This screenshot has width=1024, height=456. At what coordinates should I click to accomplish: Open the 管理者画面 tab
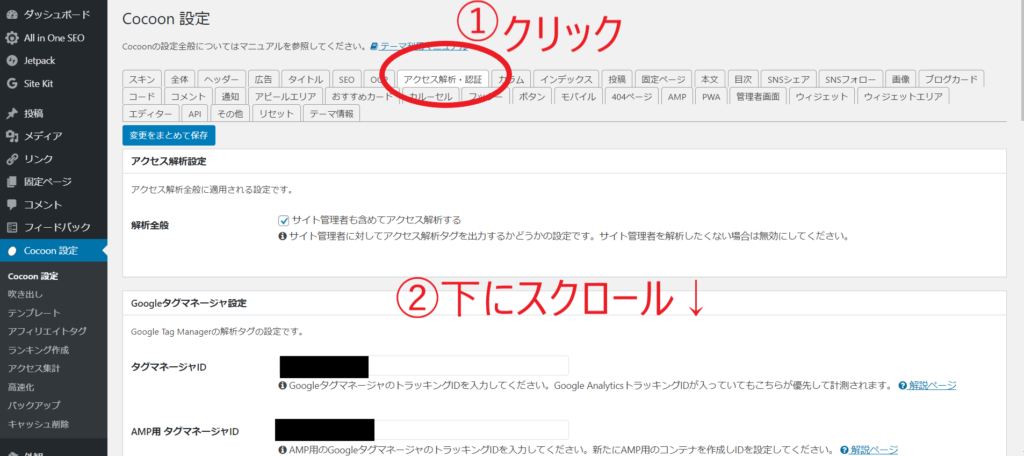758,97
